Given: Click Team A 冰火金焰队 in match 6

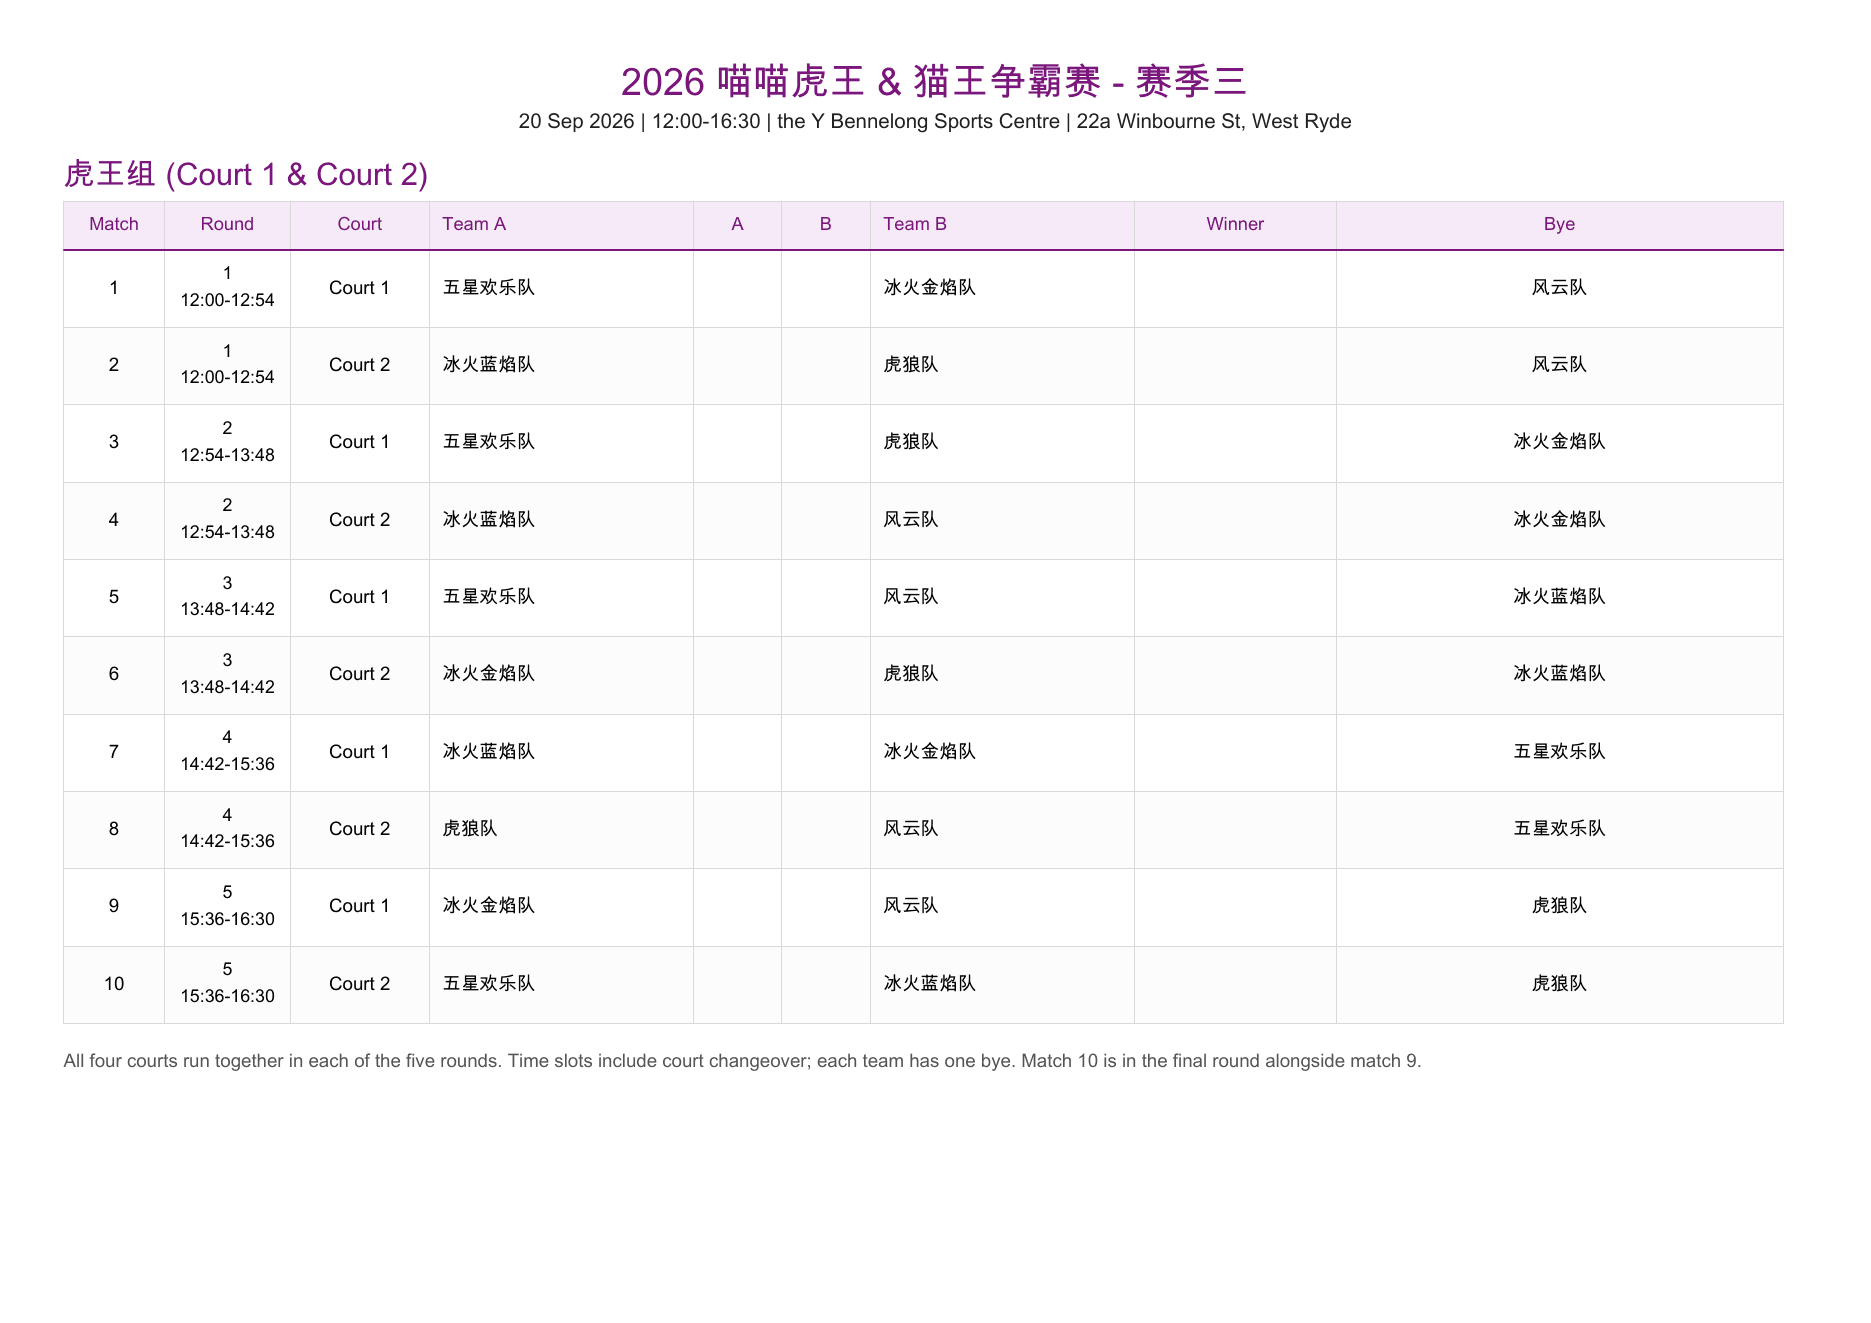Looking at the screenshot, I should tap(489, 674).
